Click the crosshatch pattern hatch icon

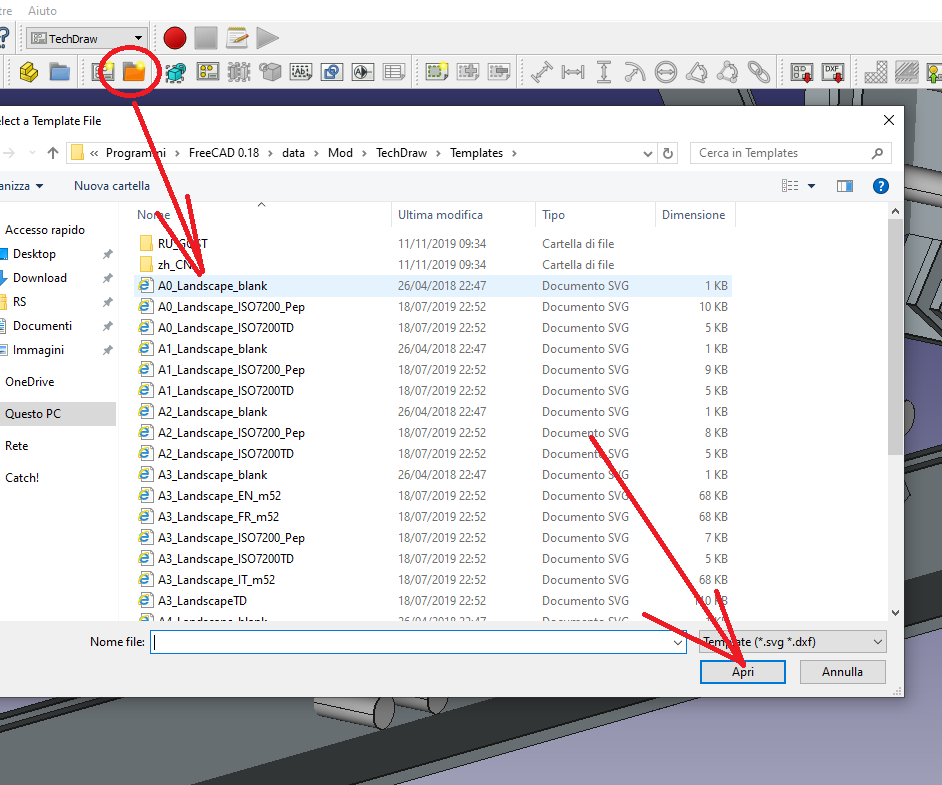click(x=876, y=73)
